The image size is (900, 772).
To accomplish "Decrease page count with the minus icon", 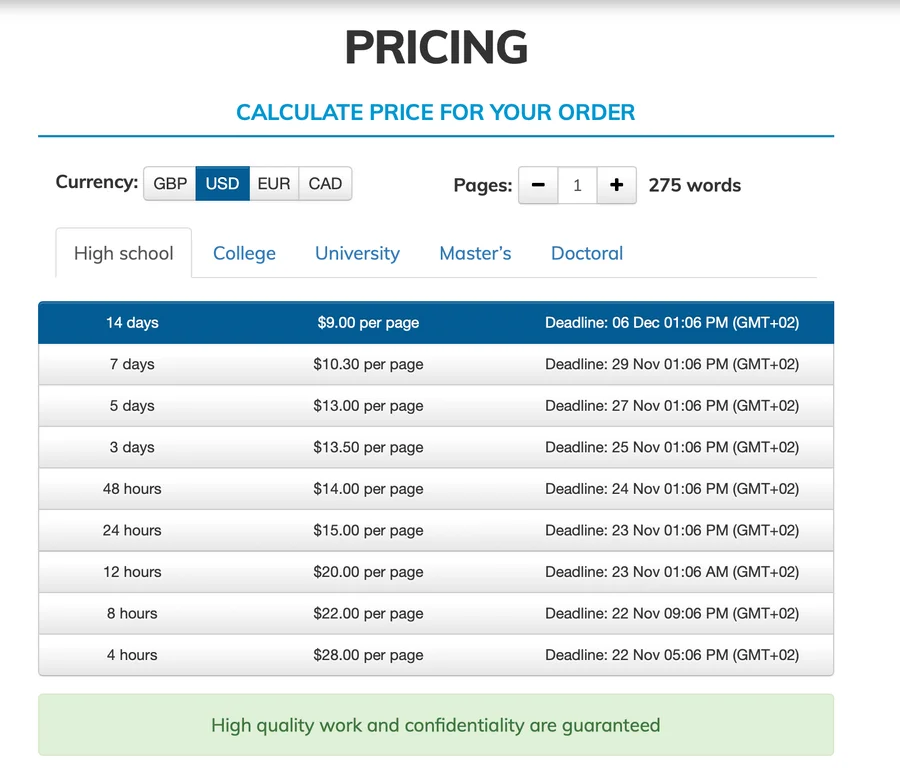I will 538,185.
